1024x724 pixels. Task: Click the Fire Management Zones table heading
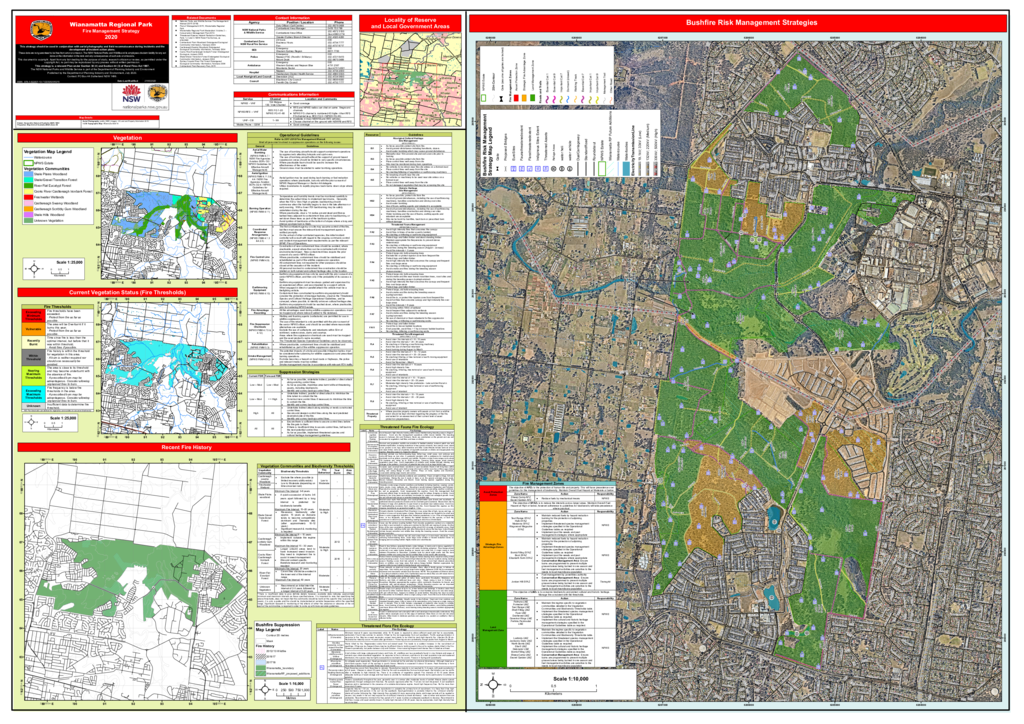(547, 483)
